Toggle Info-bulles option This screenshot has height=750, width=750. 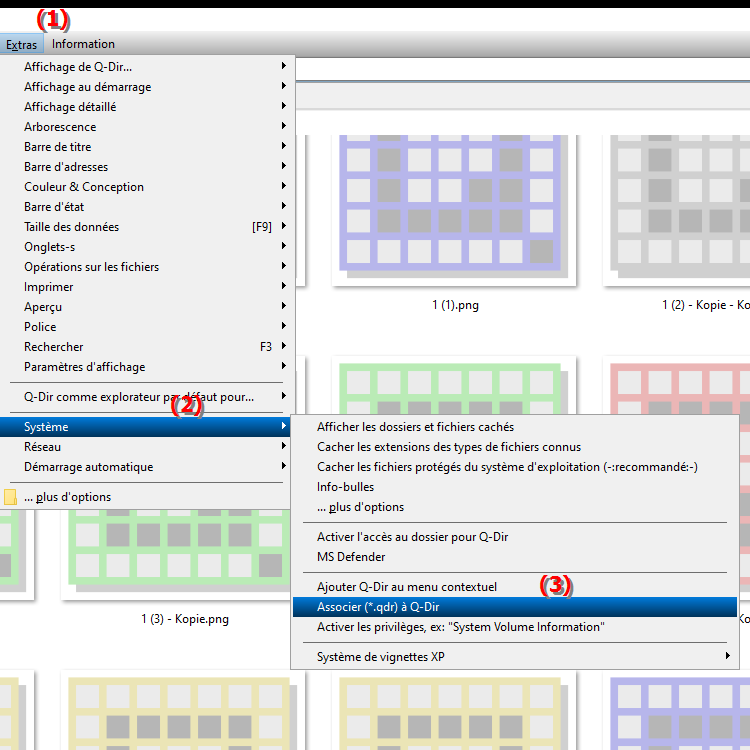point(515,487)
